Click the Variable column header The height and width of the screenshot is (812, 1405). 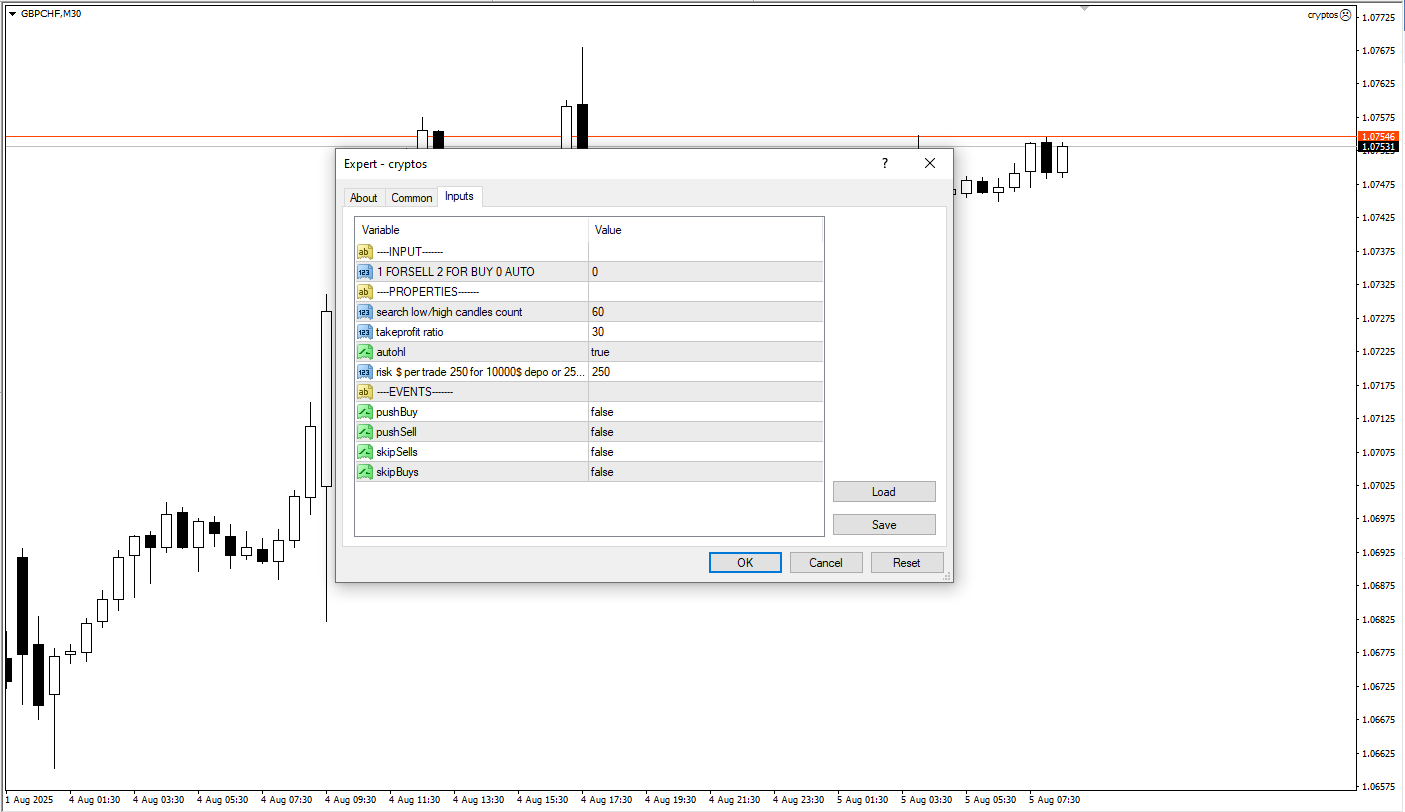[x=471, y=230]
